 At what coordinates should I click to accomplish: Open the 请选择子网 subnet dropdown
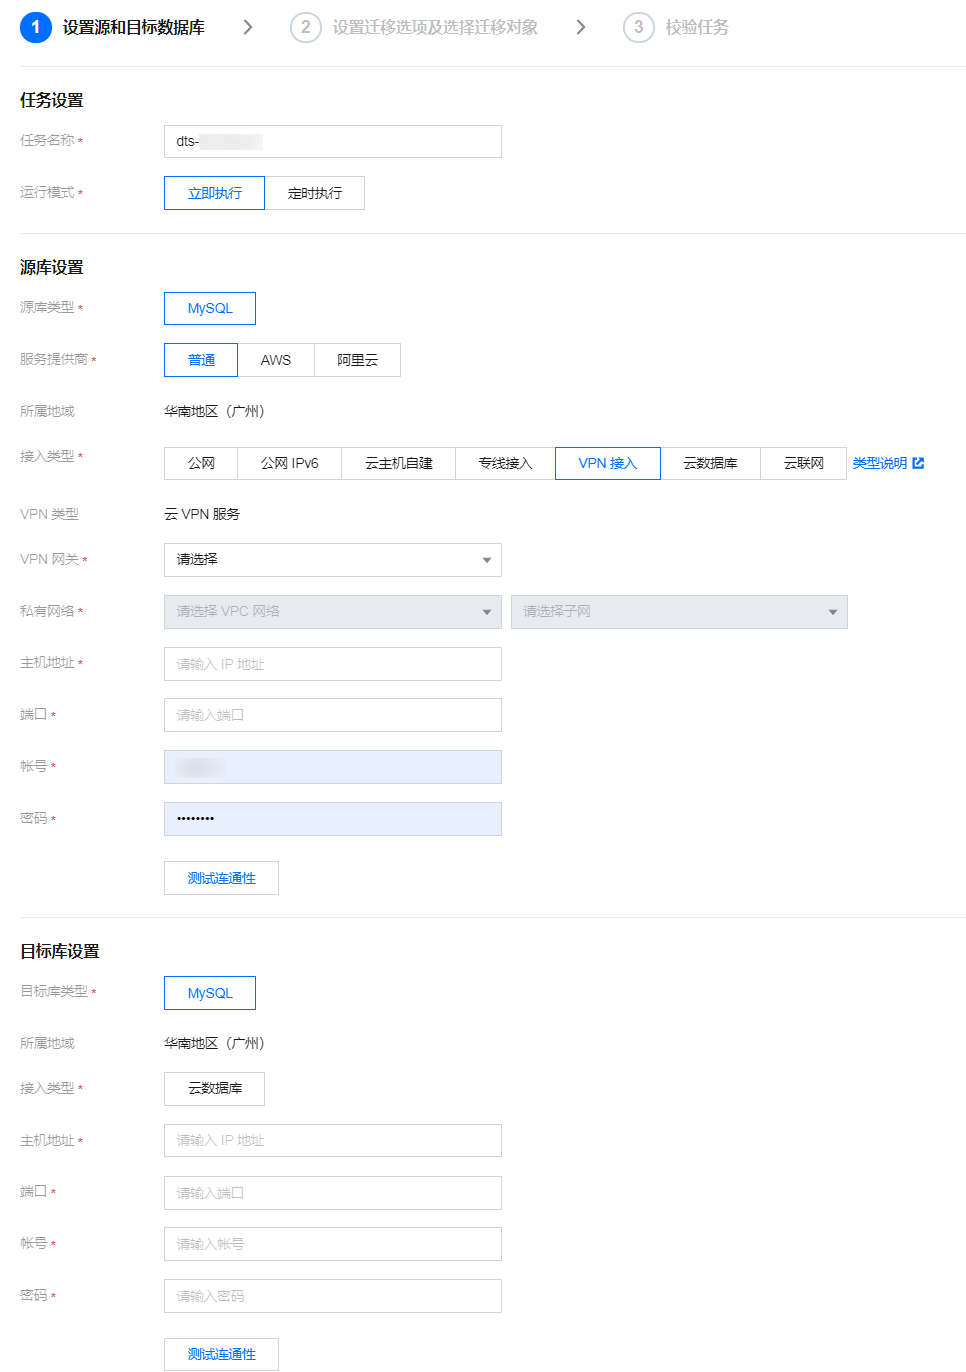click(679, 612)
